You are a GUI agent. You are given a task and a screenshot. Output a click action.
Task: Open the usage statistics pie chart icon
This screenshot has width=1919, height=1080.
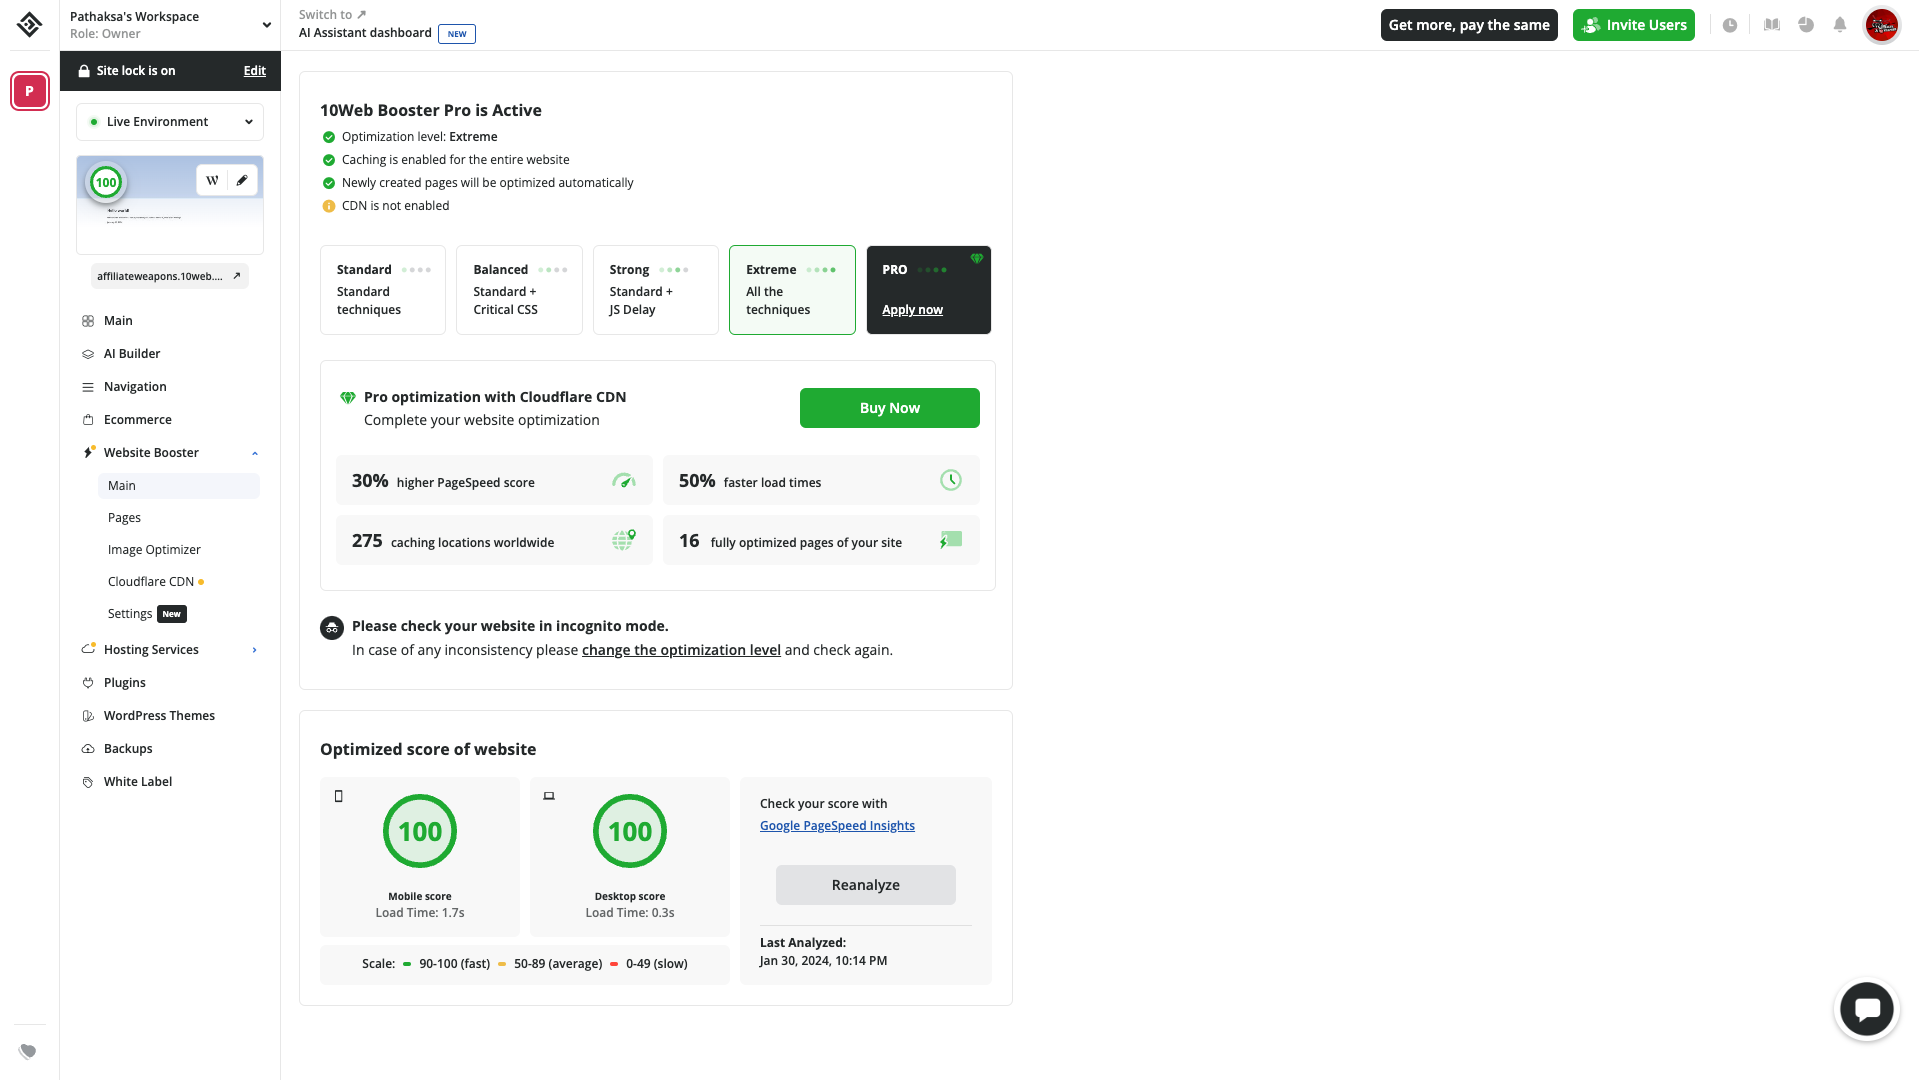pyautogui.click(x=1806, y=24)
